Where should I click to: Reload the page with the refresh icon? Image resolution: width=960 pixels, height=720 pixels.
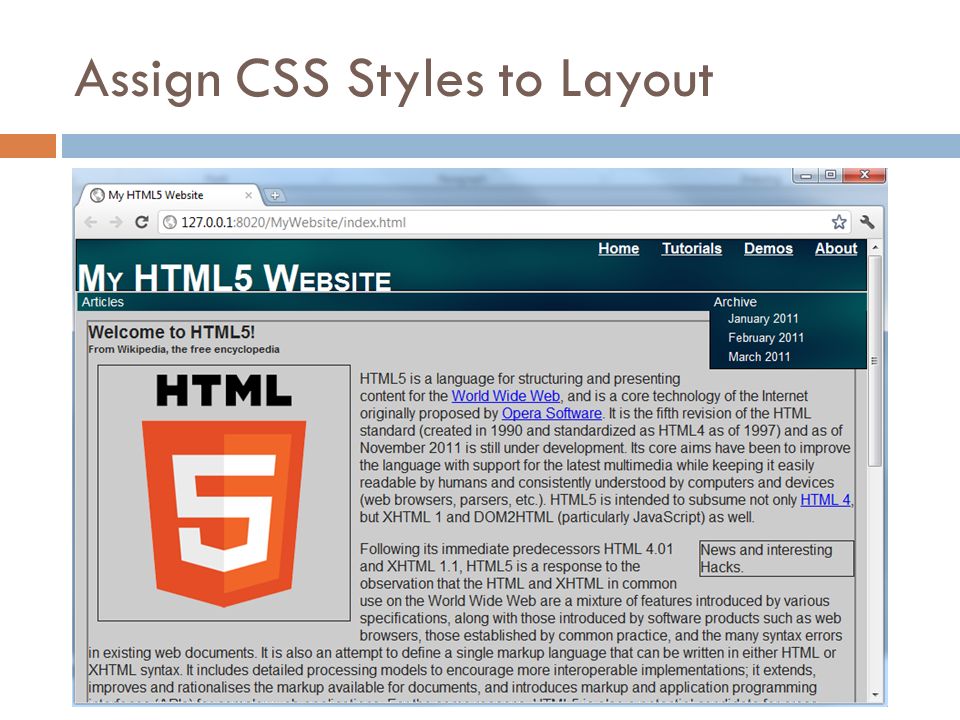tap(141, 222)
